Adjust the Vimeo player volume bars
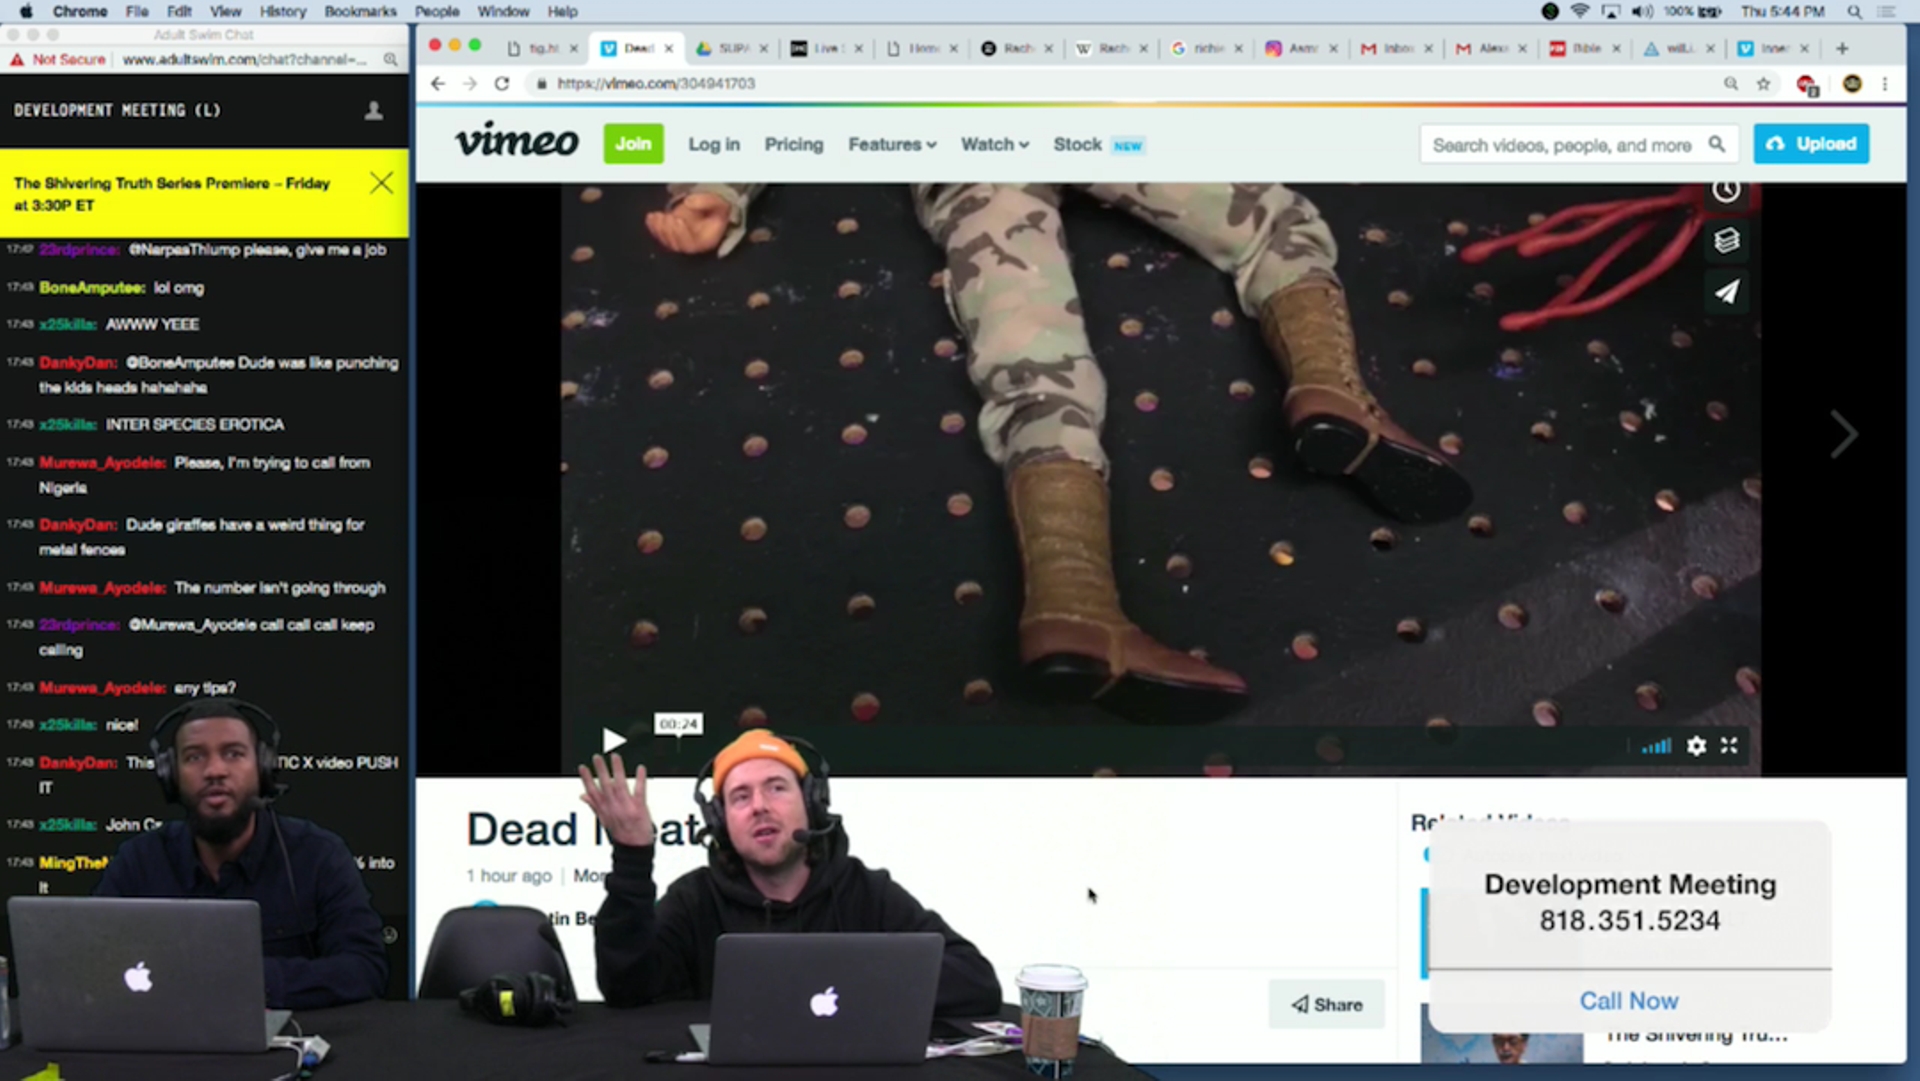1920x1081 pixels. click(1656, 746)
